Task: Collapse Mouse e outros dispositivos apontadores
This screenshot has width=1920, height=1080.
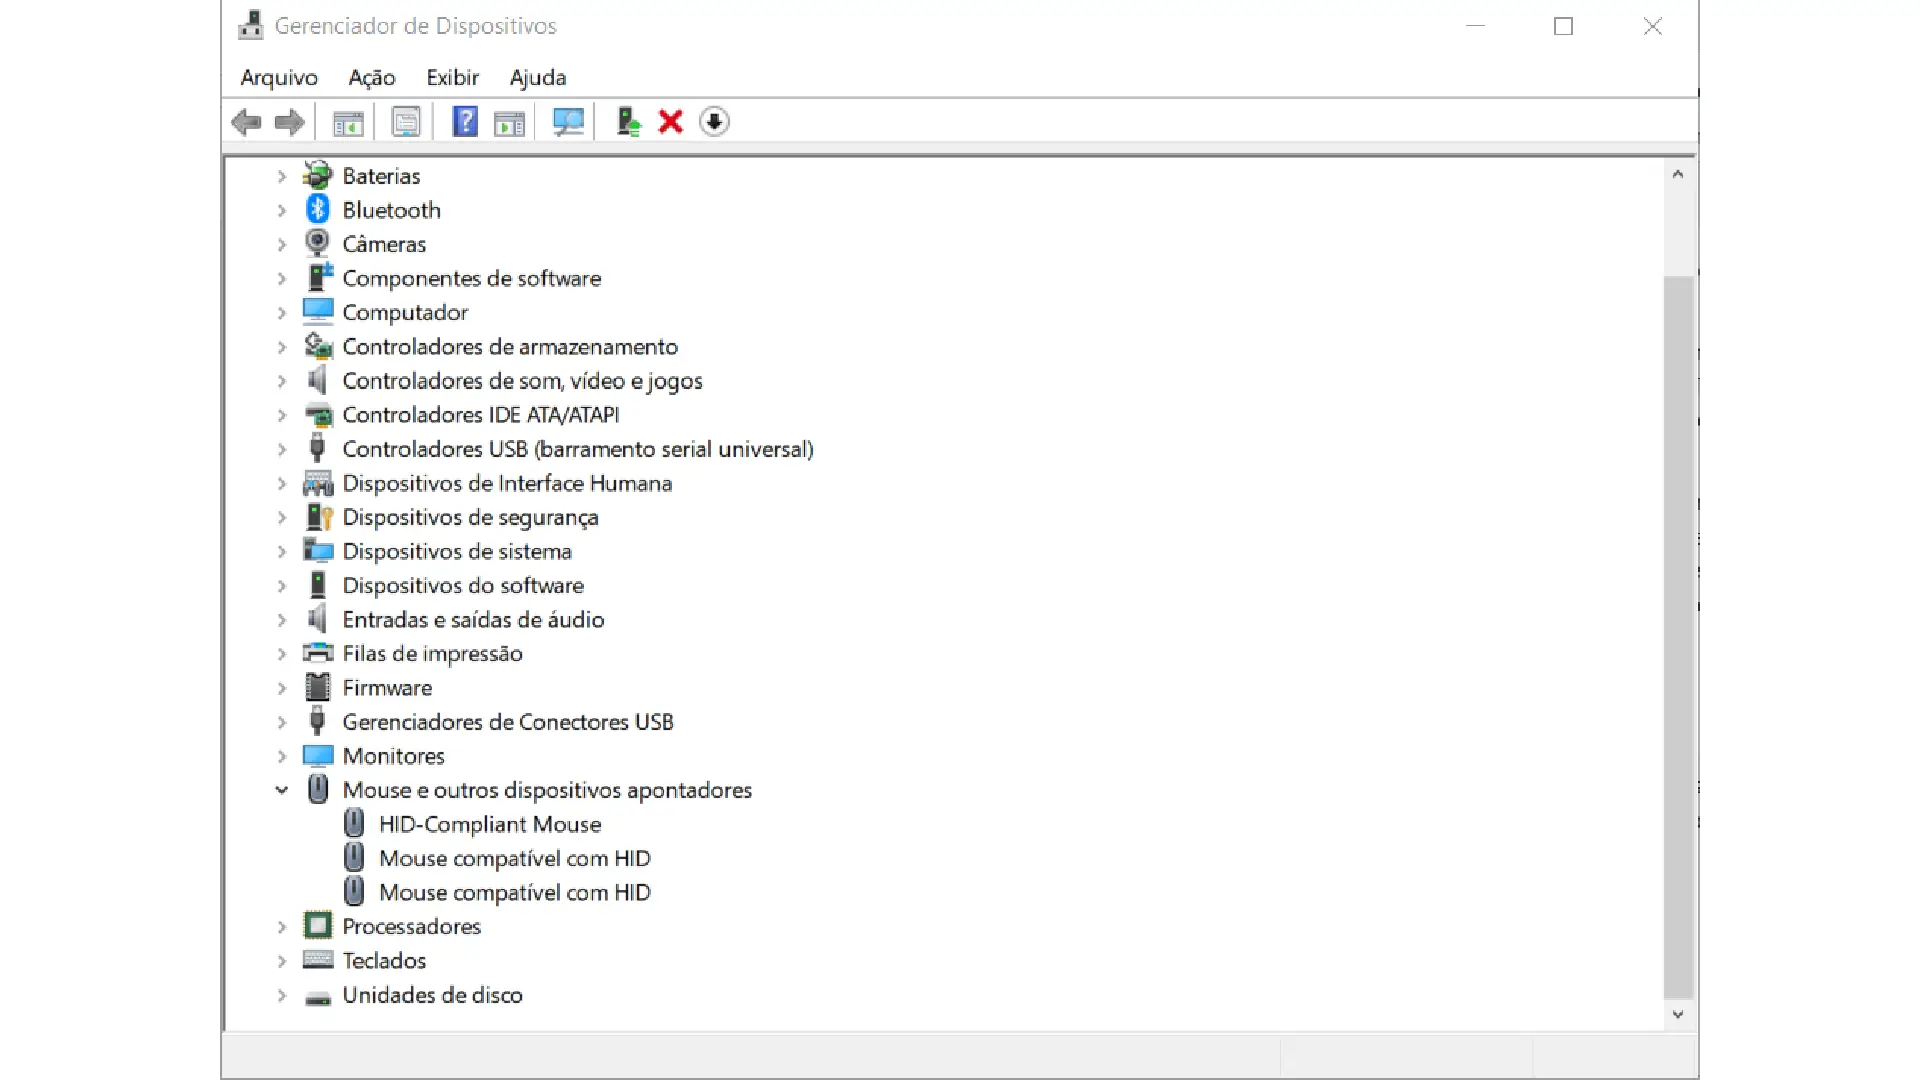Action: 281,790
